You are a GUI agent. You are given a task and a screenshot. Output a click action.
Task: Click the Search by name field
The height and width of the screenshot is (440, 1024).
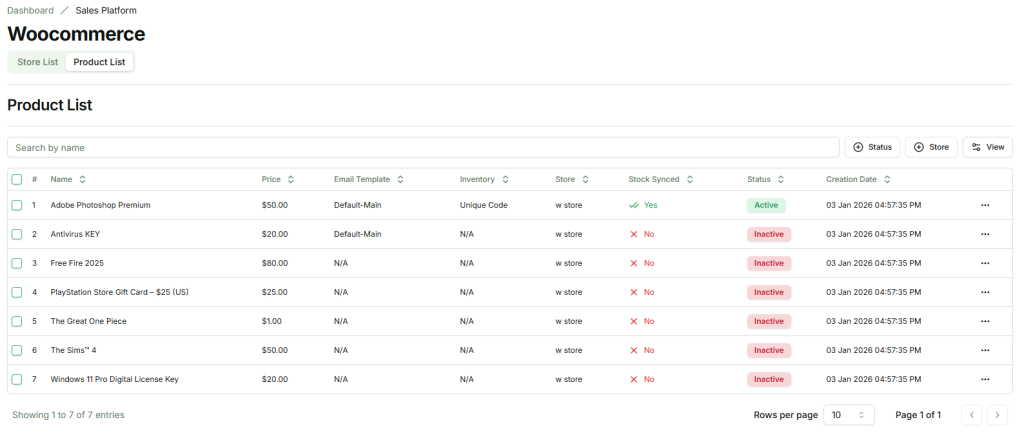423,147
